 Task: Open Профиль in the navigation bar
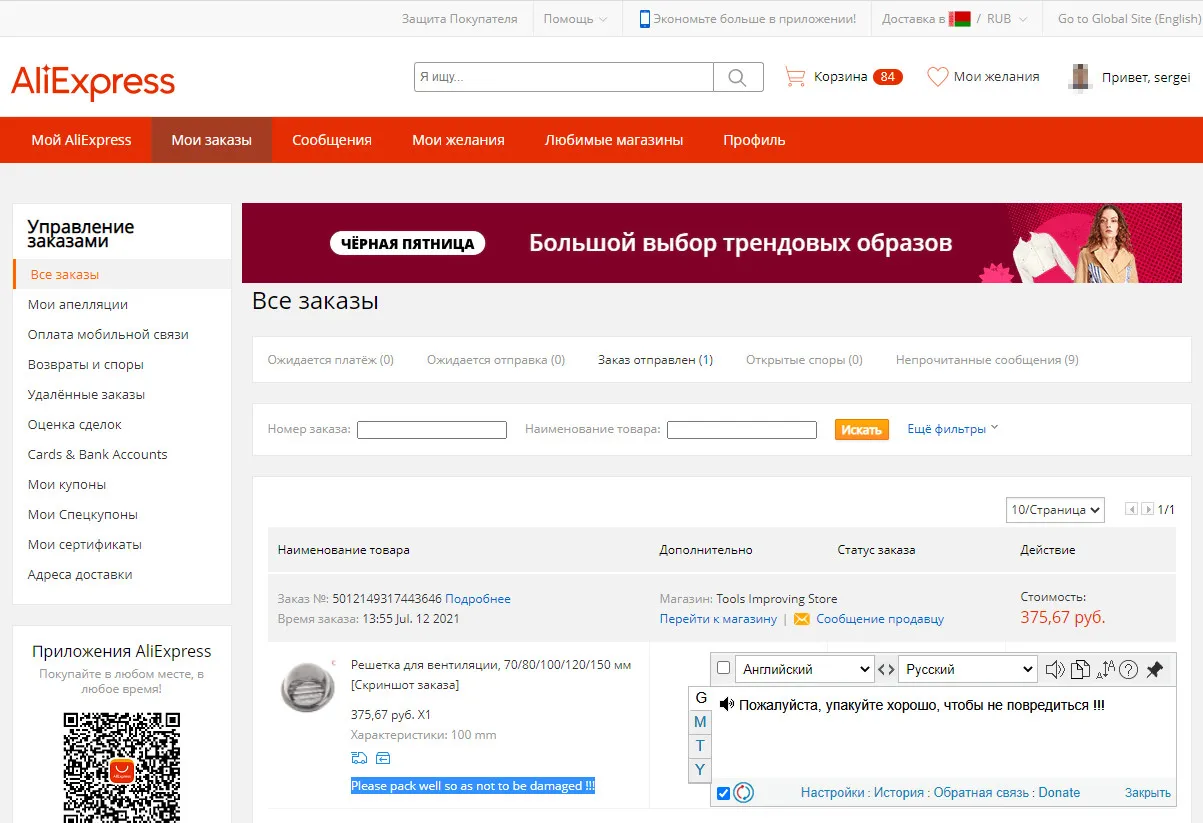[754, 140]
